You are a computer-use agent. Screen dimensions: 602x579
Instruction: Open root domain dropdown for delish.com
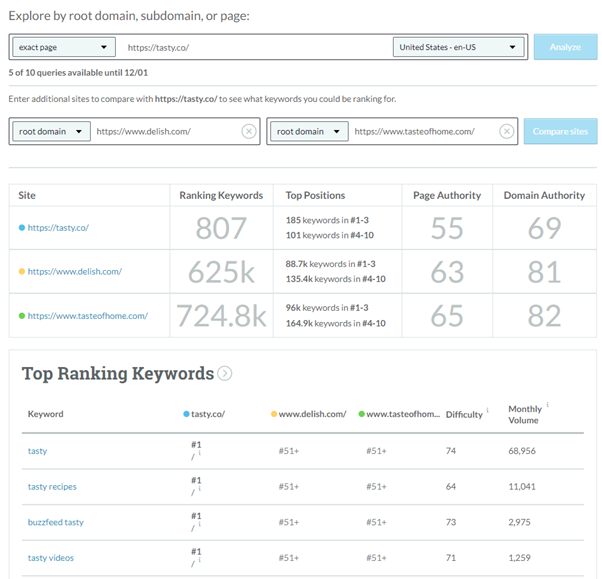(x=51, y=131)
